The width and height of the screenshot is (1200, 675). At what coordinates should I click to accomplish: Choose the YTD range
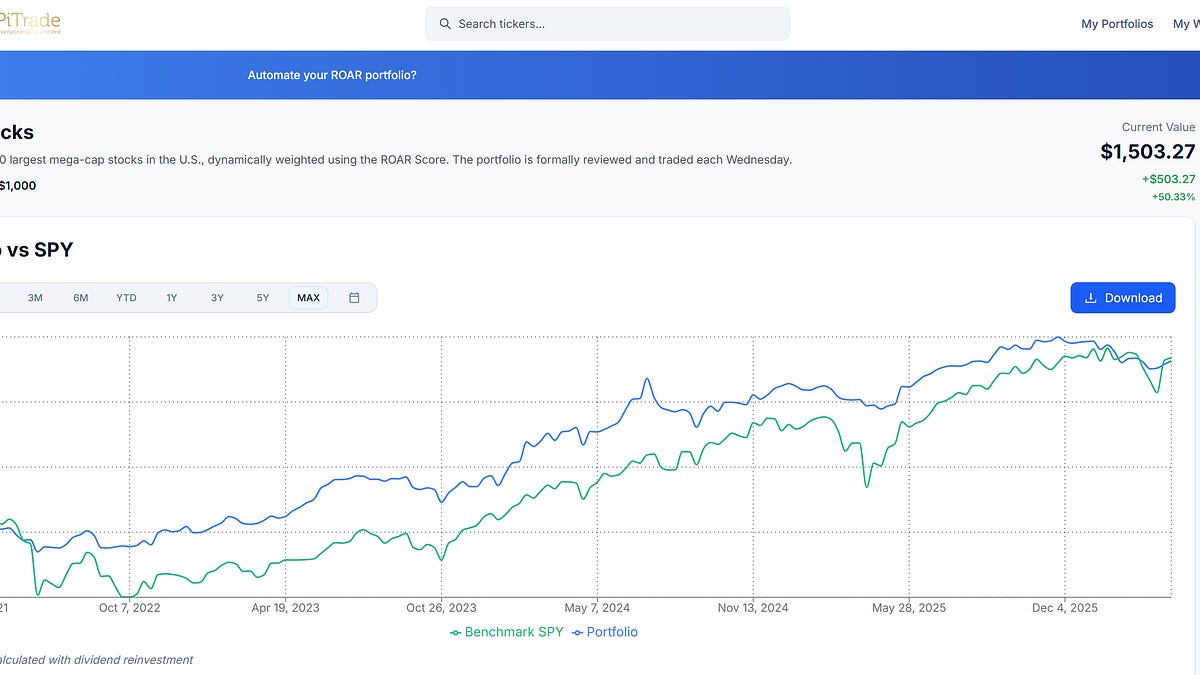point(126,298)
